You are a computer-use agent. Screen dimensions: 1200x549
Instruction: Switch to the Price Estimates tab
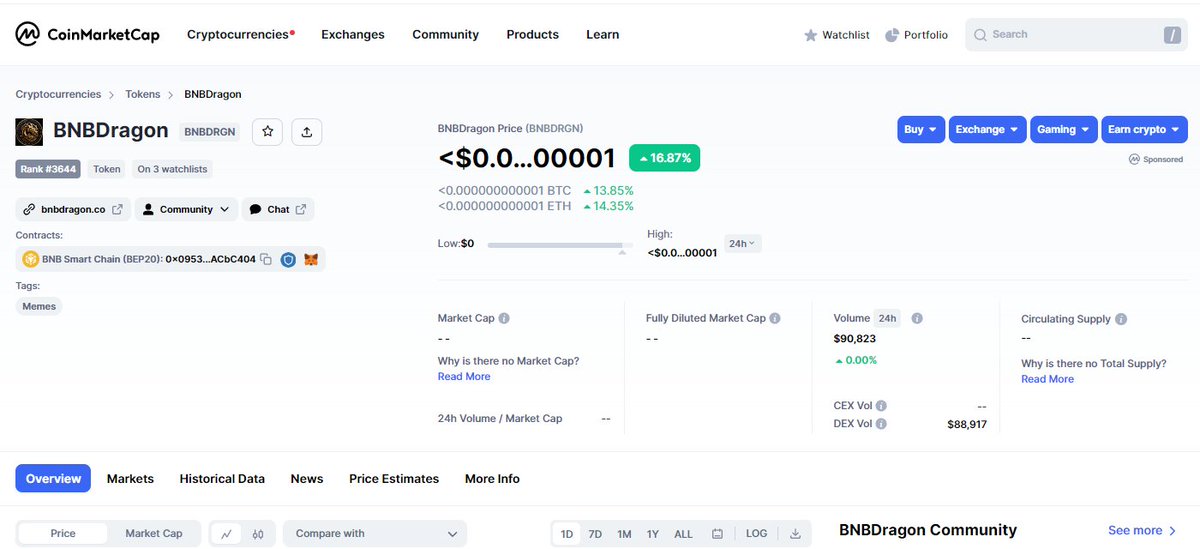tap(394, 478)
